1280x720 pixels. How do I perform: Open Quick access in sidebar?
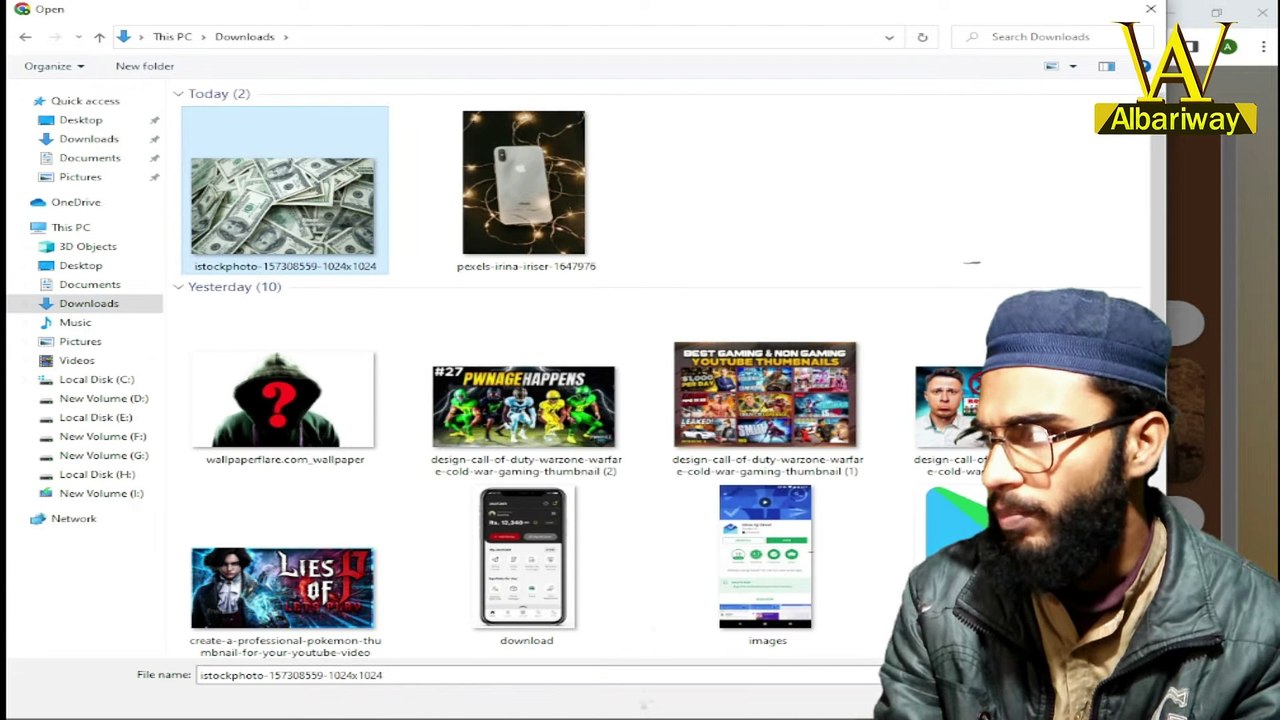tap(85, 101)
